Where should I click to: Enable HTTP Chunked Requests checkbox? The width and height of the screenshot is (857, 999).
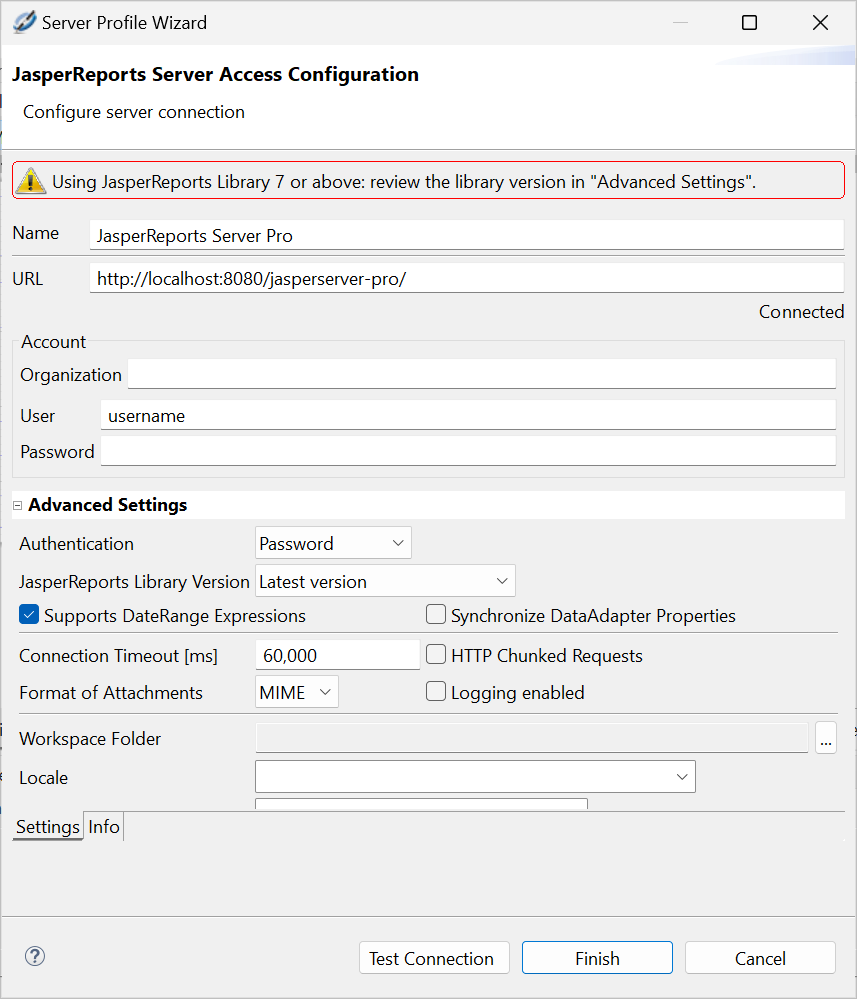tap(436, 654)
